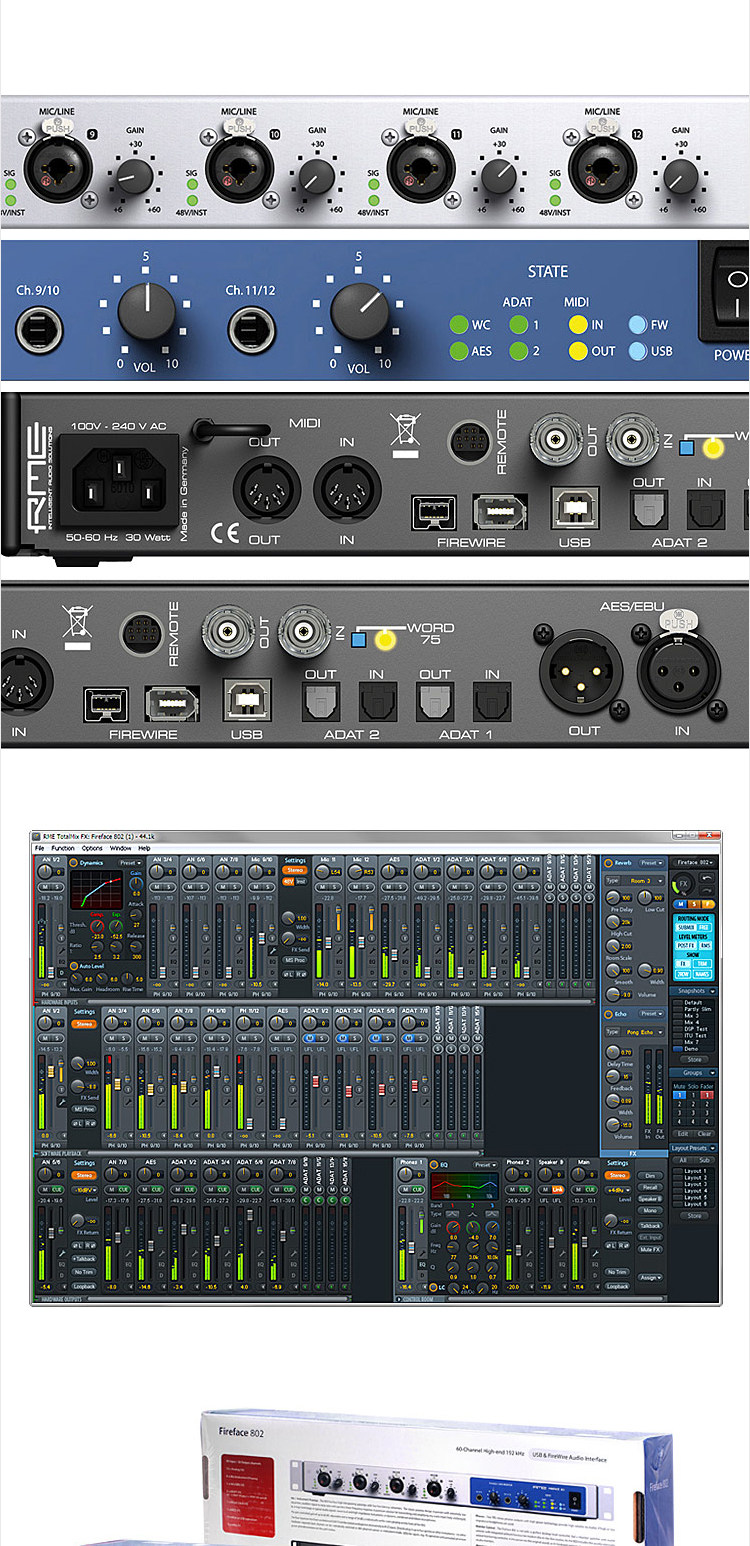750x1546 pixels.
Task: Open Dynamics Preset dropdown
Action: (131, 862)
